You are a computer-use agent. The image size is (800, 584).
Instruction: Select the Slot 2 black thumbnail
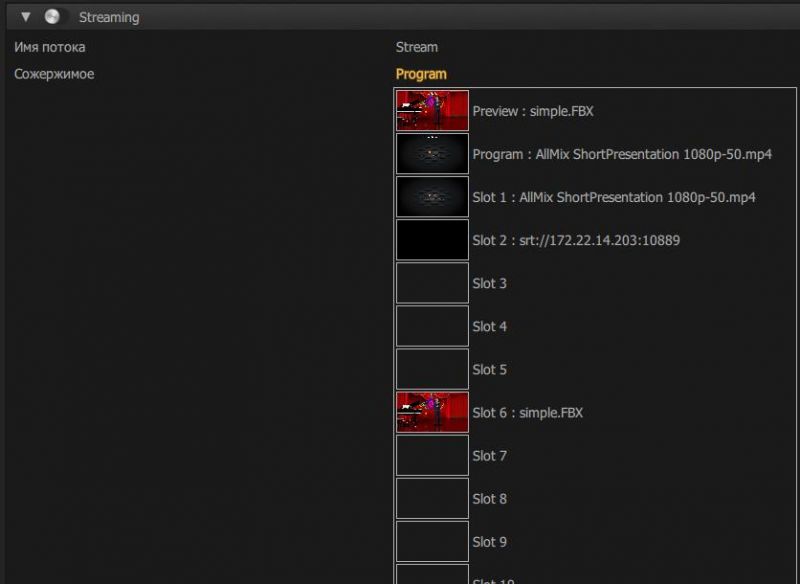coord(432,240)
